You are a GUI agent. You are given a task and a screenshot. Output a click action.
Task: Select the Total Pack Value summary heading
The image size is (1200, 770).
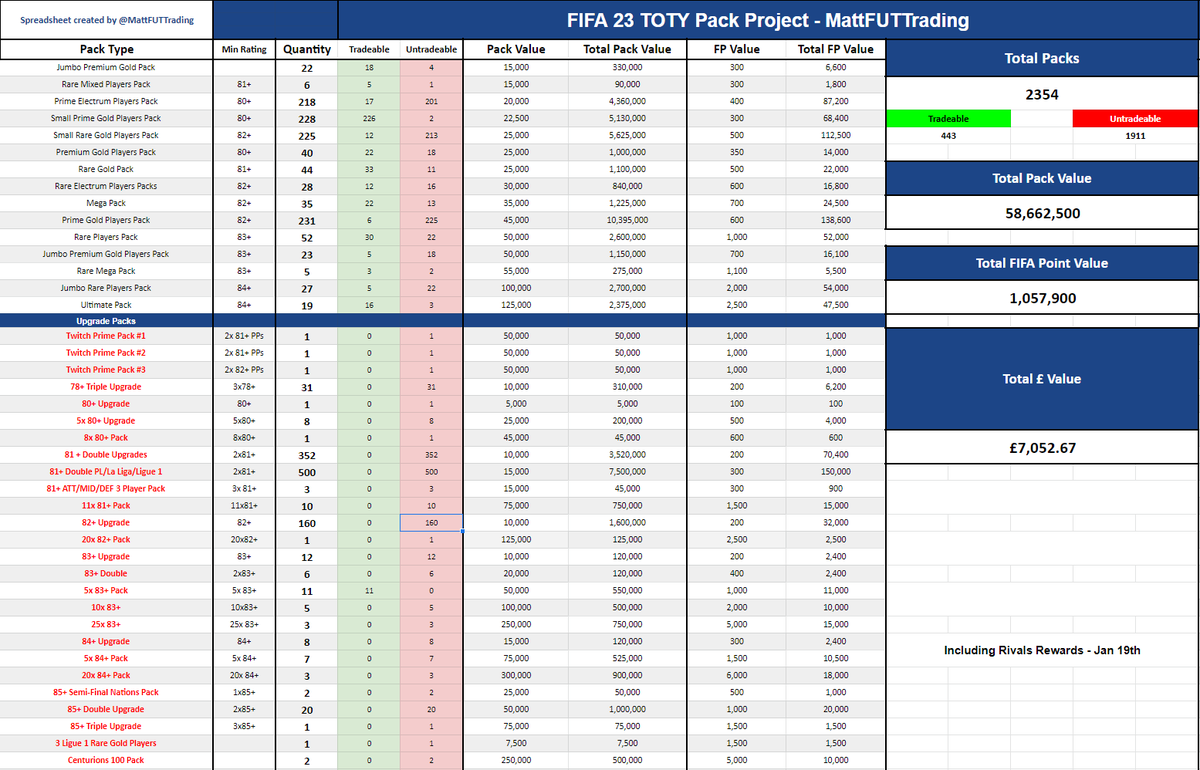(1042, 179)
